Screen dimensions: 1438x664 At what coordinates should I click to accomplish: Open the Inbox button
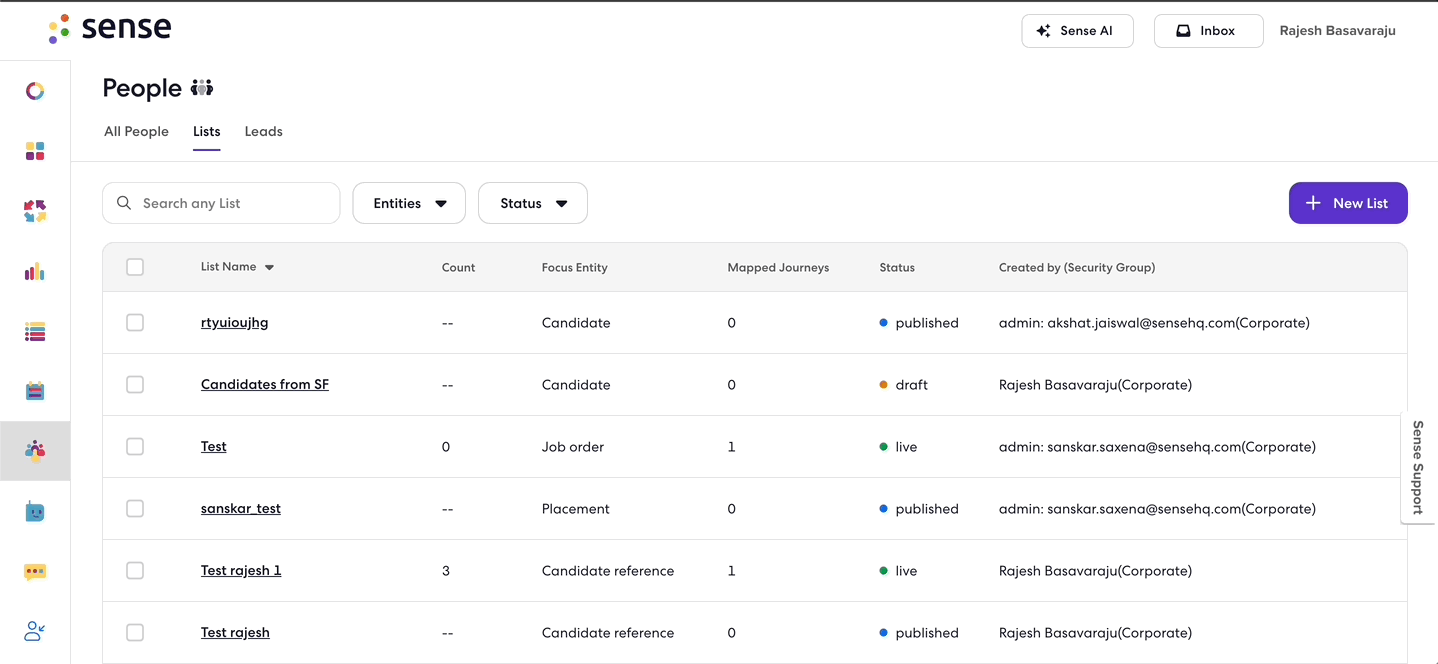(1209, 31)
